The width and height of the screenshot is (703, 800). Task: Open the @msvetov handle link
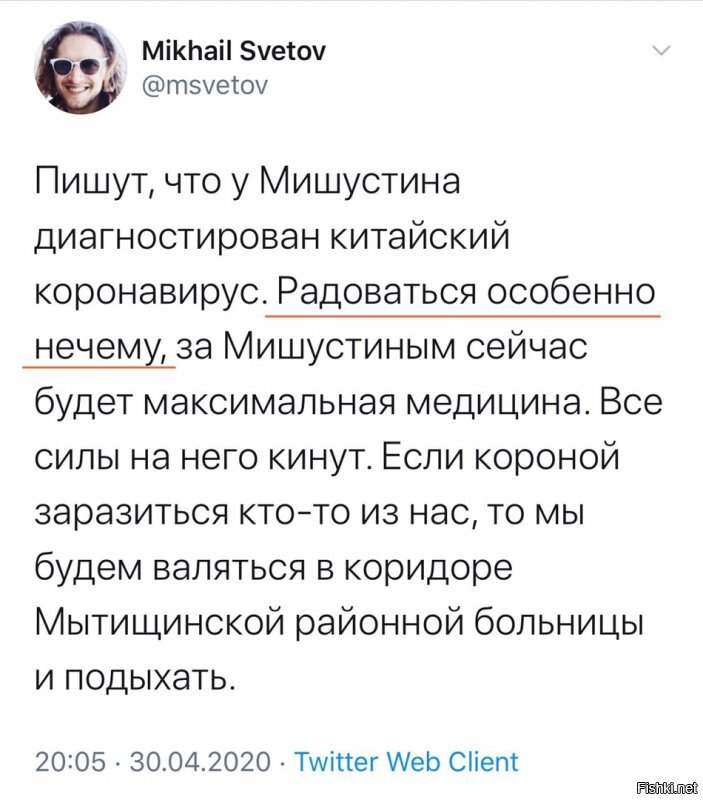(205, 86)
